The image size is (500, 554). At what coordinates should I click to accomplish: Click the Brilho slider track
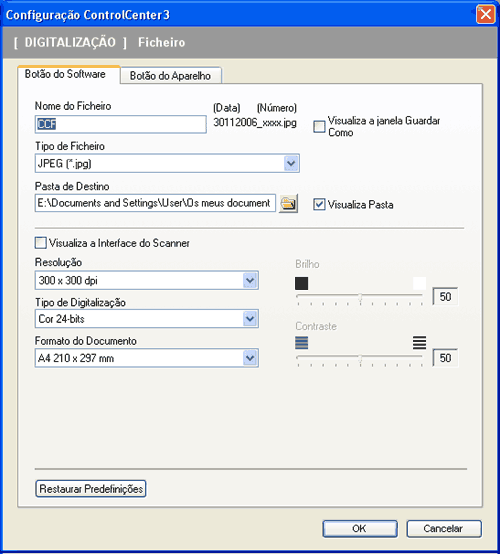tap(360, 296)
